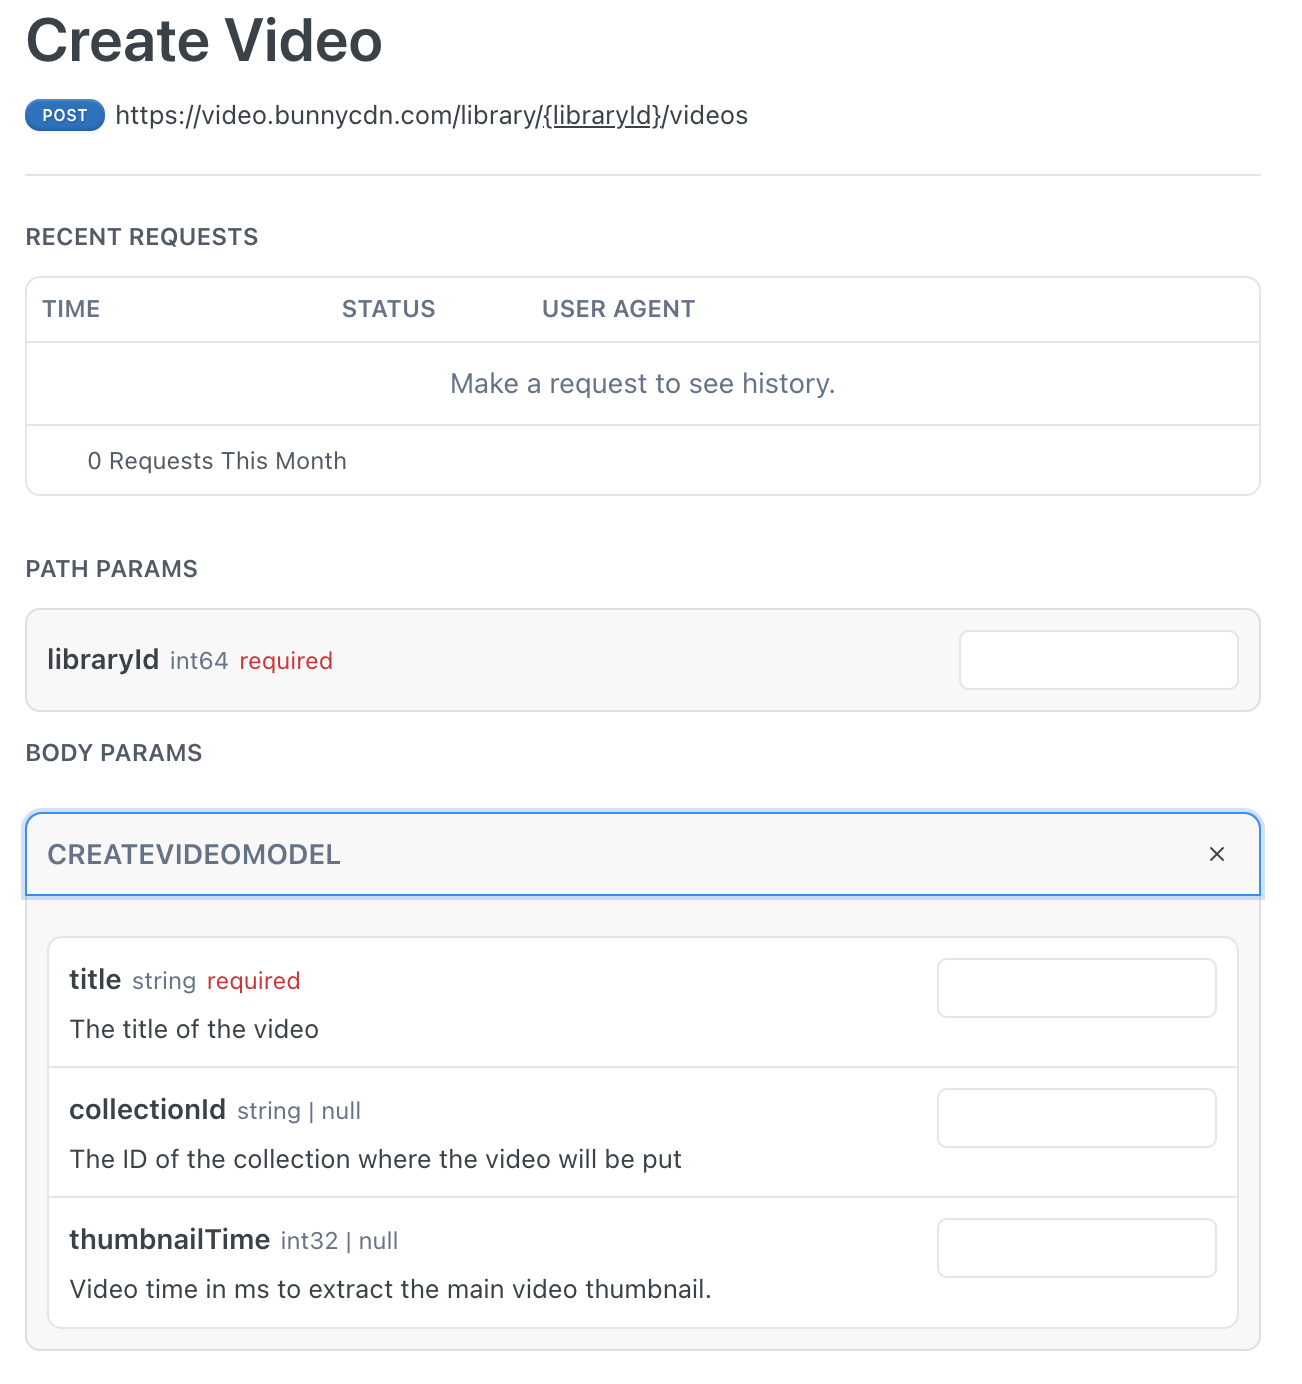Screen dimensions: 1302x1384
Task: Click the thumbnailTime value input box
Action: (1076, 1248)
